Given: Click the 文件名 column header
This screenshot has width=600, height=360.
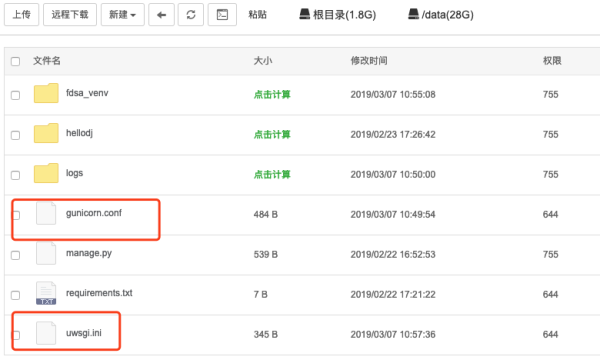Looking at the screenshot, I should 47,61.
